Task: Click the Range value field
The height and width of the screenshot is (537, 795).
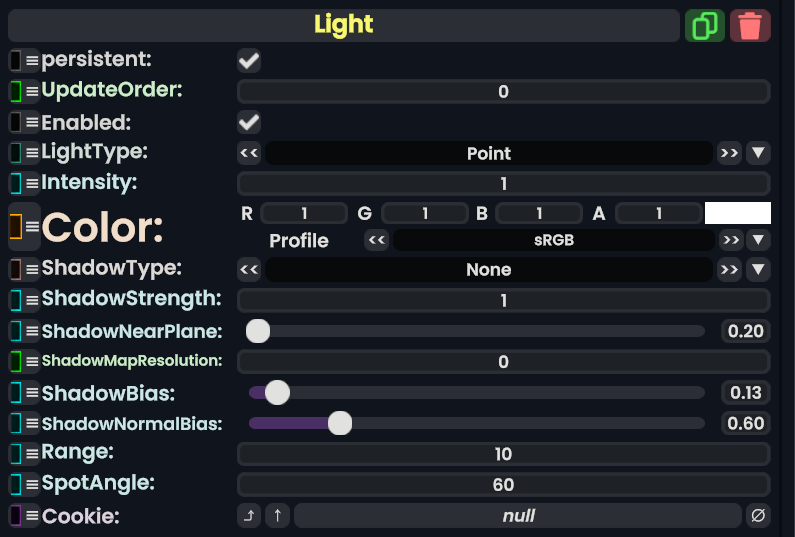Action: pyautogui.click(x=503, y=454)
